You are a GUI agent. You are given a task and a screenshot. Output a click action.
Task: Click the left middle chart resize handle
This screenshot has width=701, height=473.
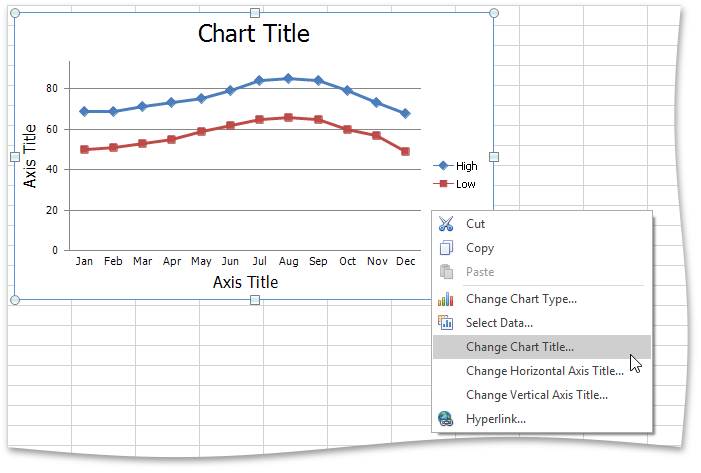14,157
